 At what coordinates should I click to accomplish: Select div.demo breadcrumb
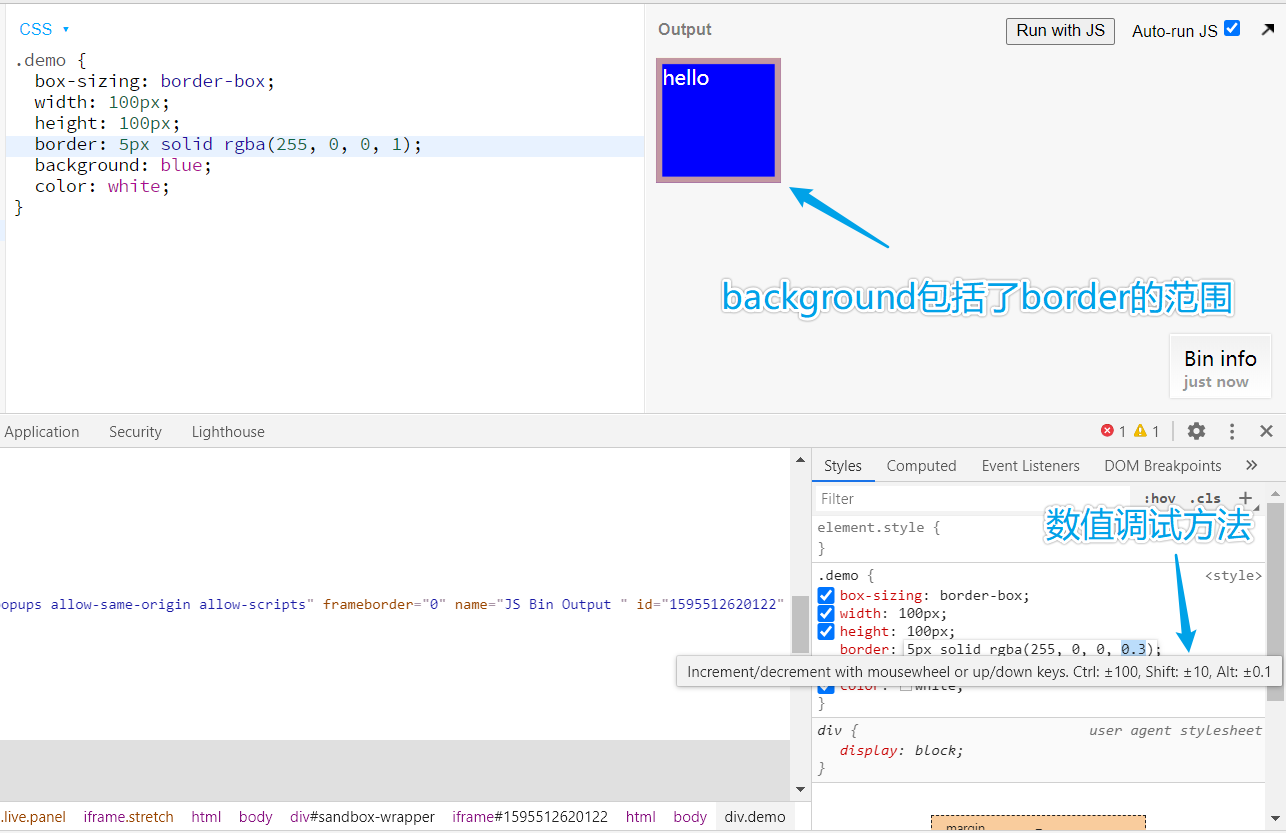755,817
